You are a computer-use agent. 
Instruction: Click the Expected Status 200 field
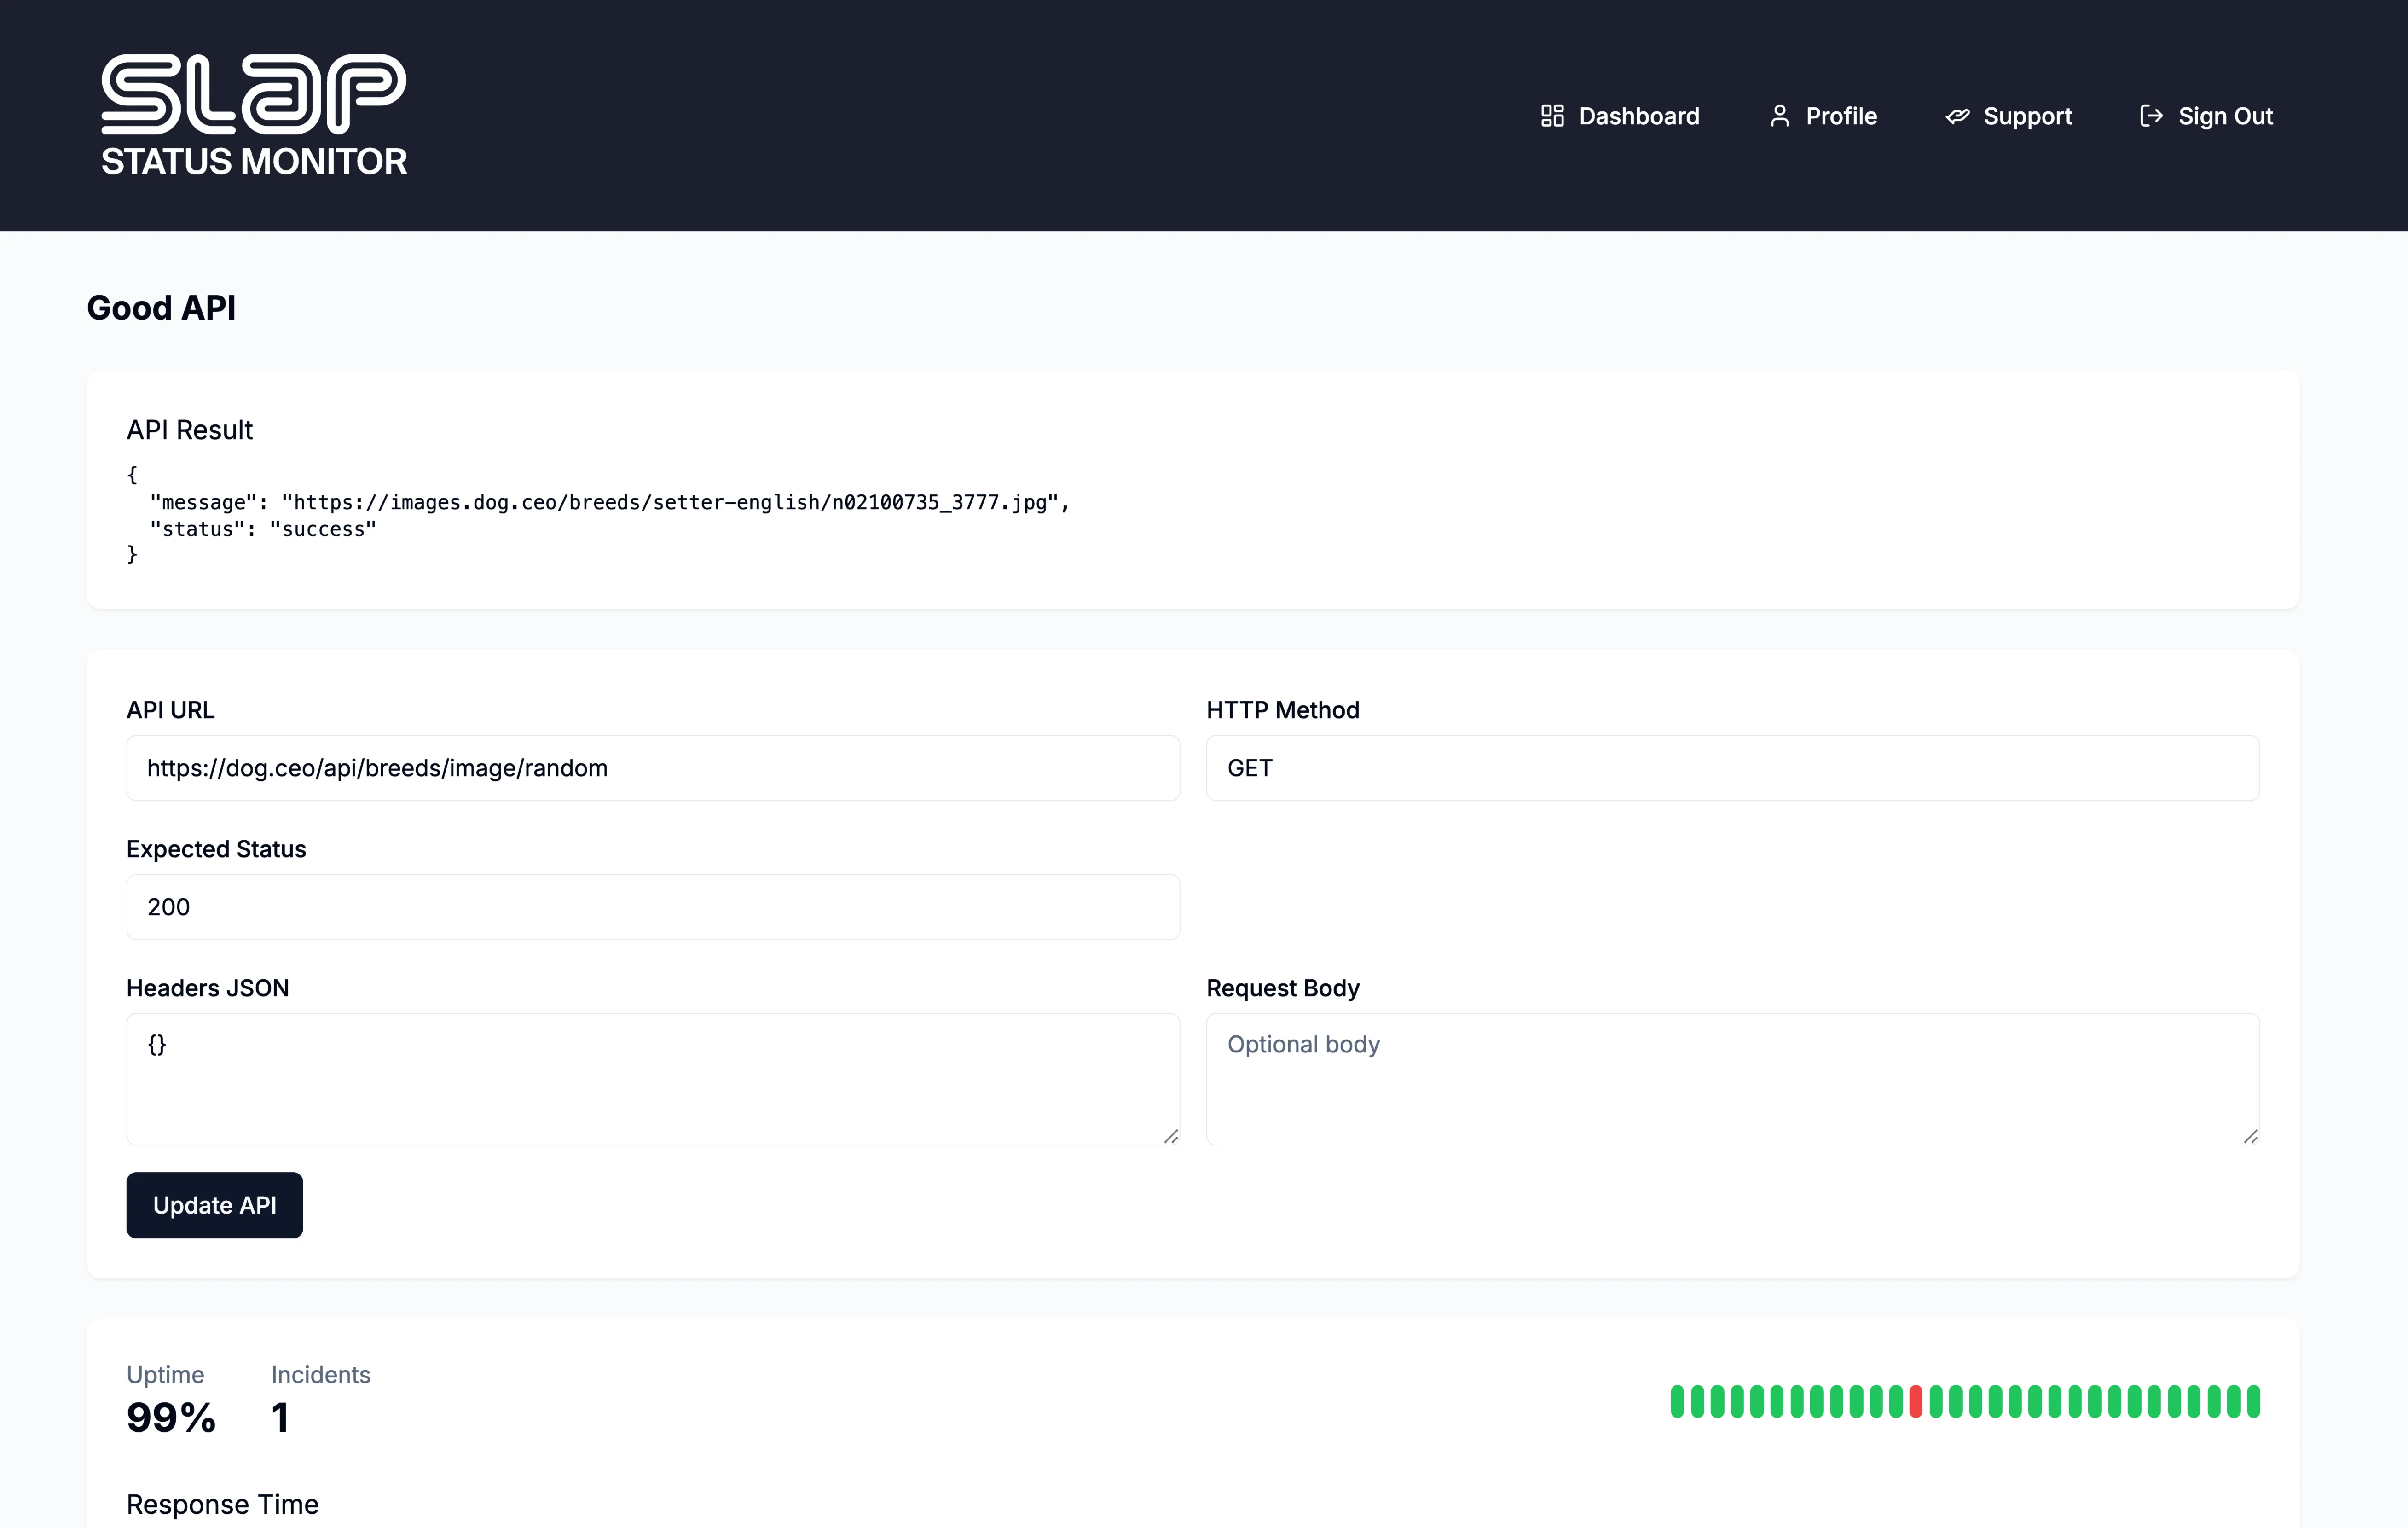tap(652, 907)
